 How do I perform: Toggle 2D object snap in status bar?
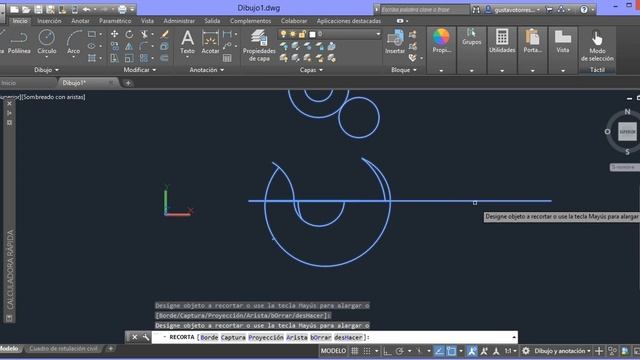[451, 351]
